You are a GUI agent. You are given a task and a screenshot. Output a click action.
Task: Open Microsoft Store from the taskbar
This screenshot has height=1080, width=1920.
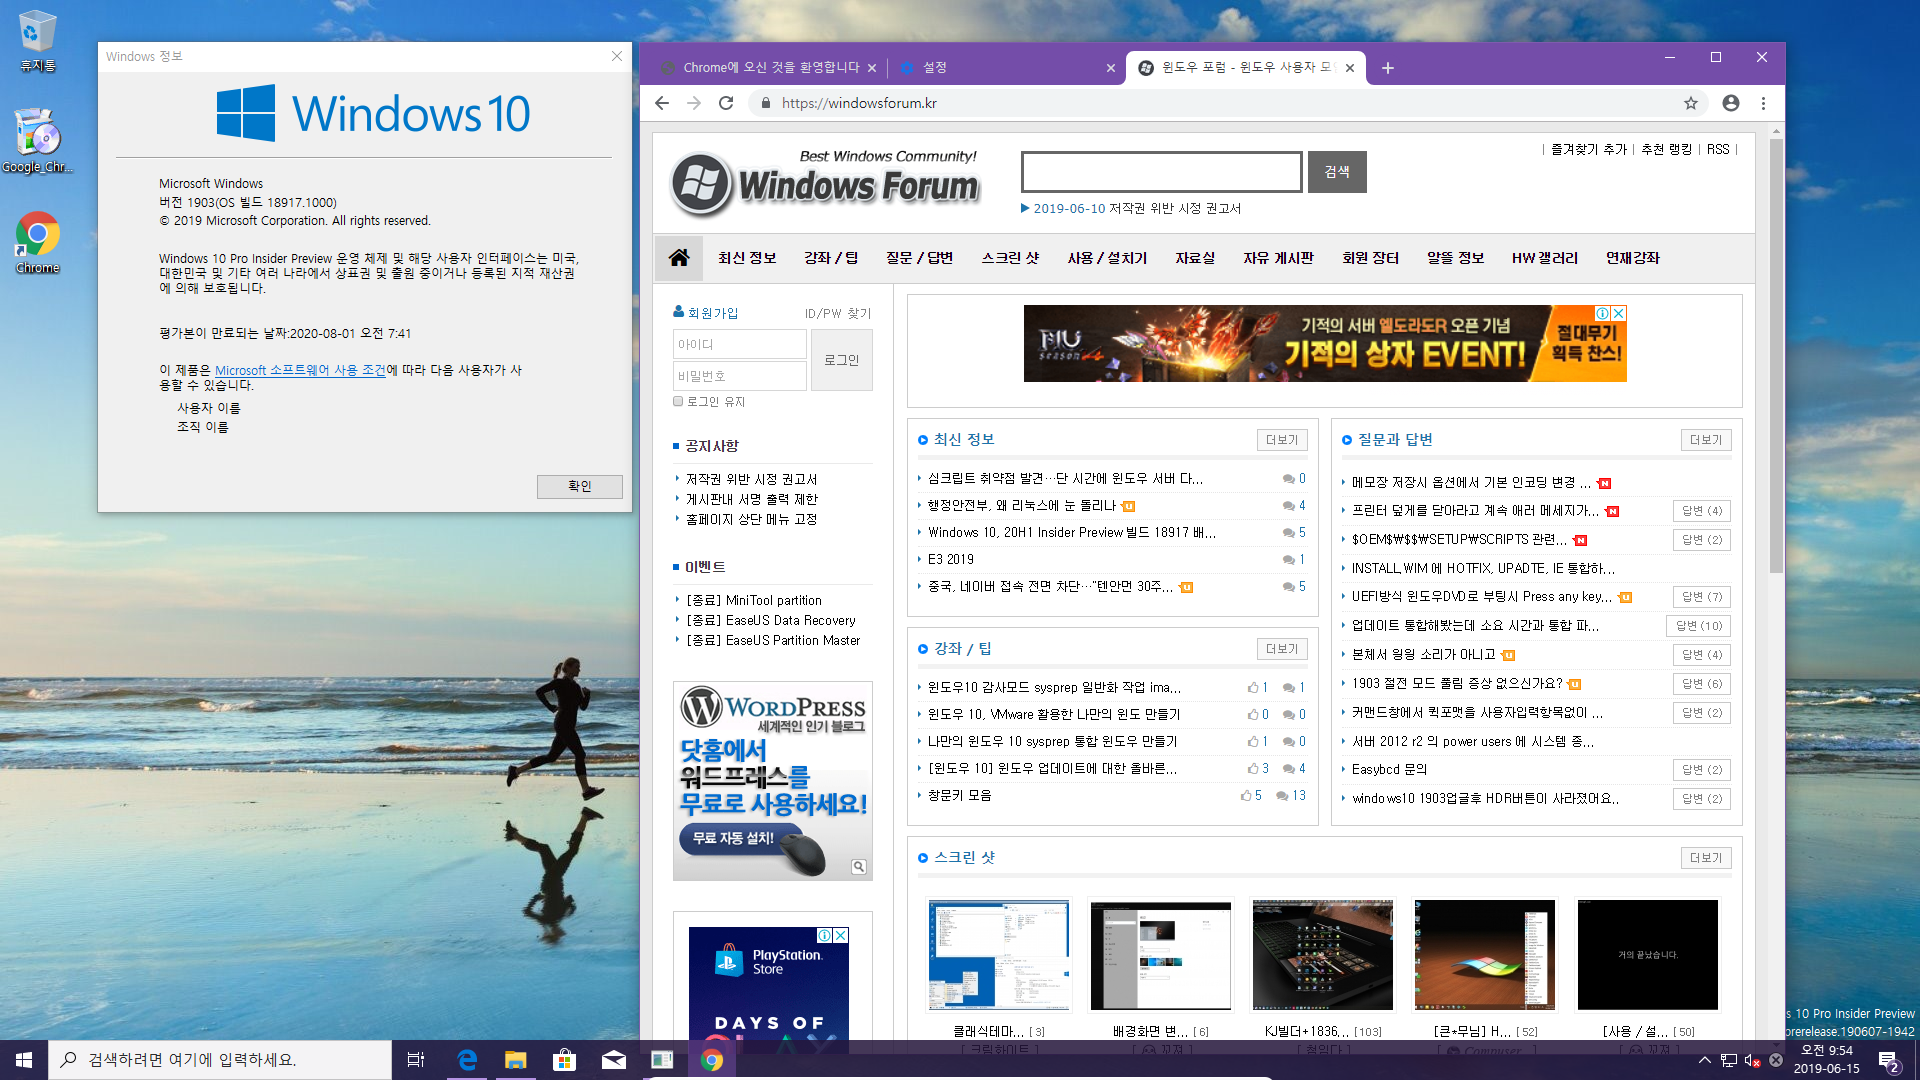[x=564, y=1060]
